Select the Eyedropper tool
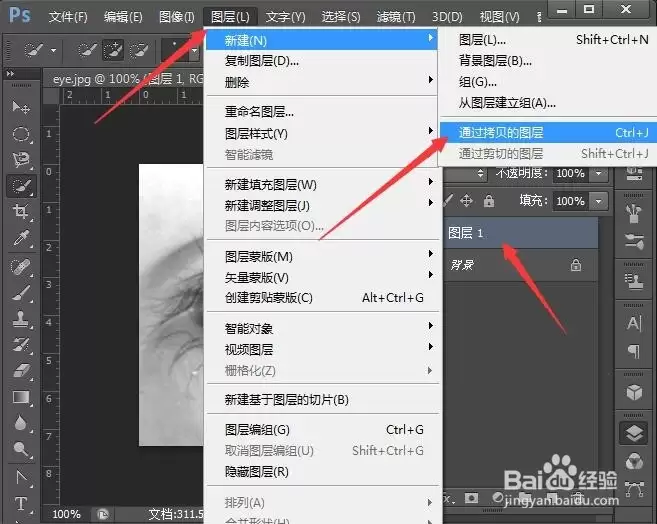This screenshot has width=657, height=524. point(21,238)
